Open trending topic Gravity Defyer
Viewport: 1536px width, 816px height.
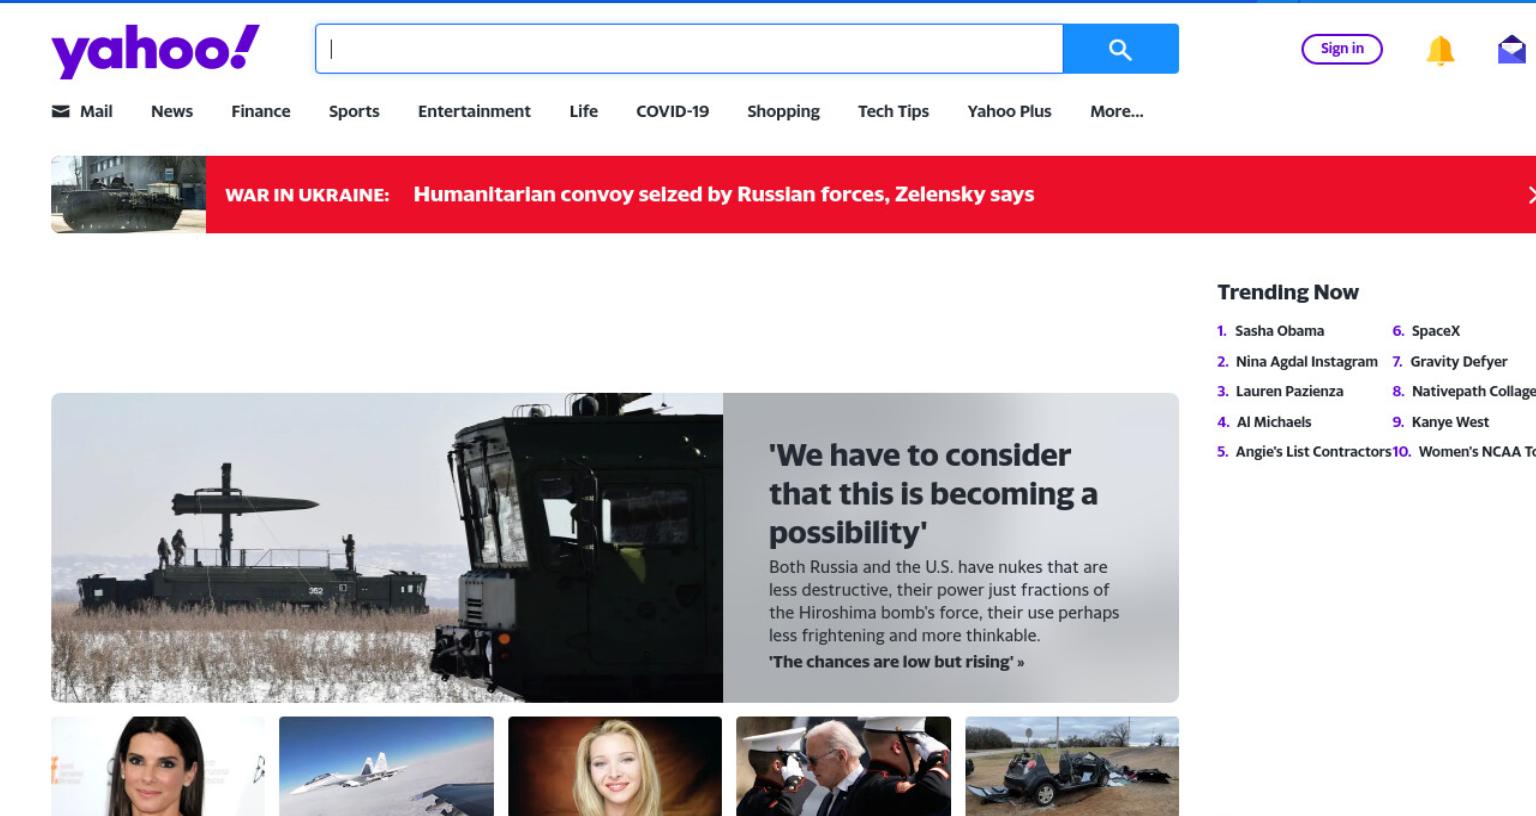pos(1458,361)
